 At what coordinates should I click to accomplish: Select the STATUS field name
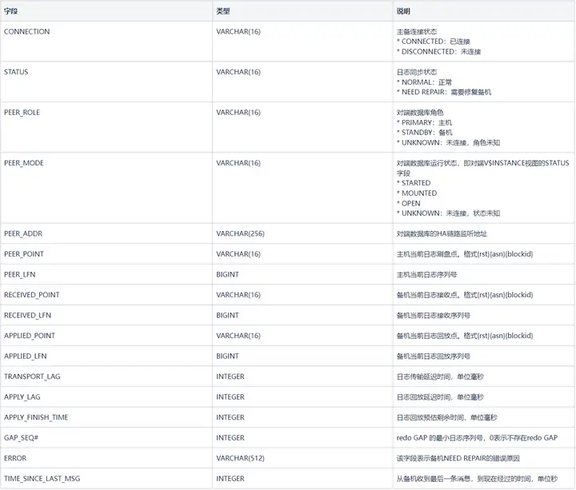pos(16,72)
